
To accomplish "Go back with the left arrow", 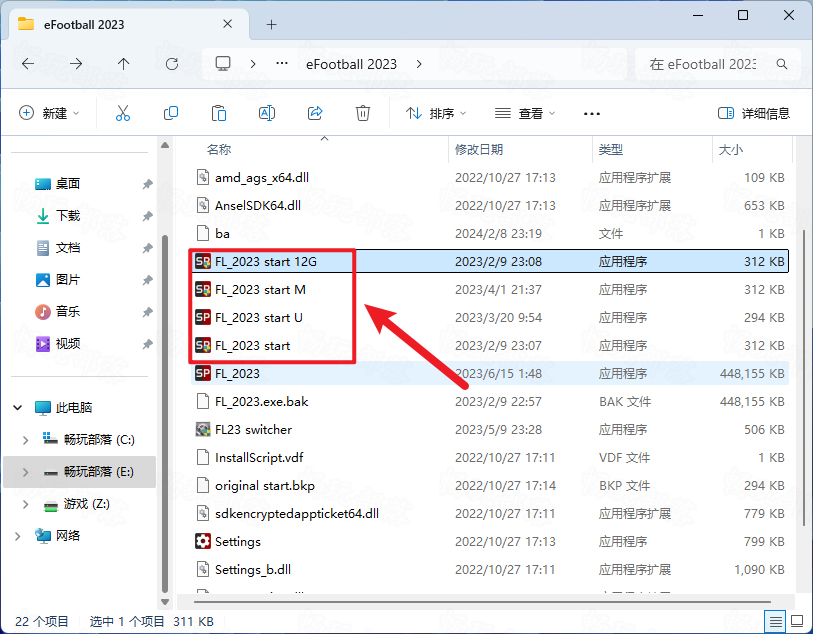I will (x=28, y=64).
